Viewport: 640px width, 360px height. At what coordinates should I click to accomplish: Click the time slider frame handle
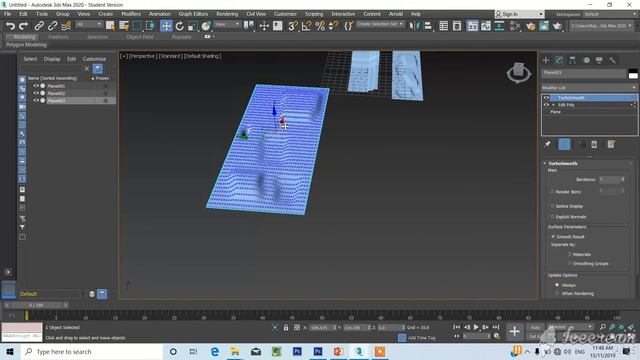click(x=36, y=305)
